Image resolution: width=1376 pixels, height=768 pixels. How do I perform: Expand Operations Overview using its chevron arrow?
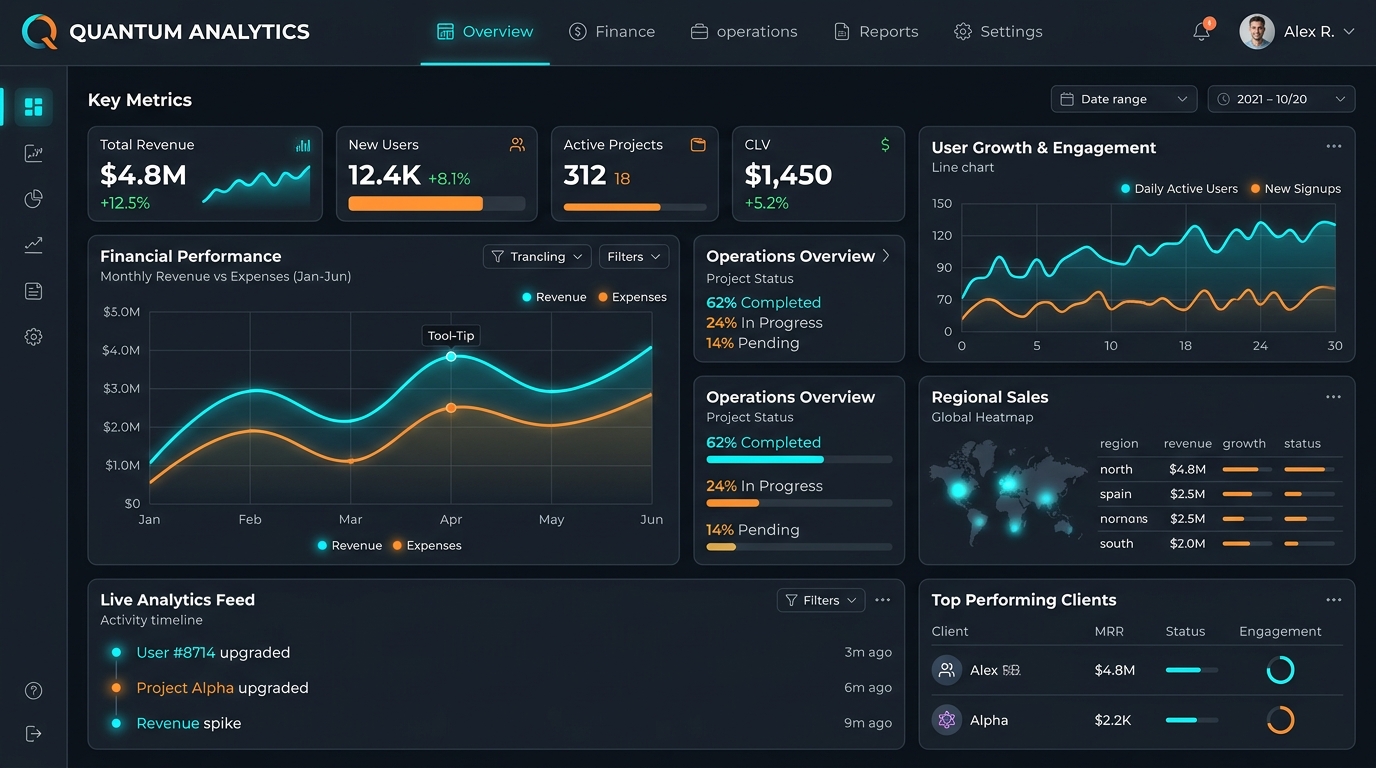tap(886, 256)
